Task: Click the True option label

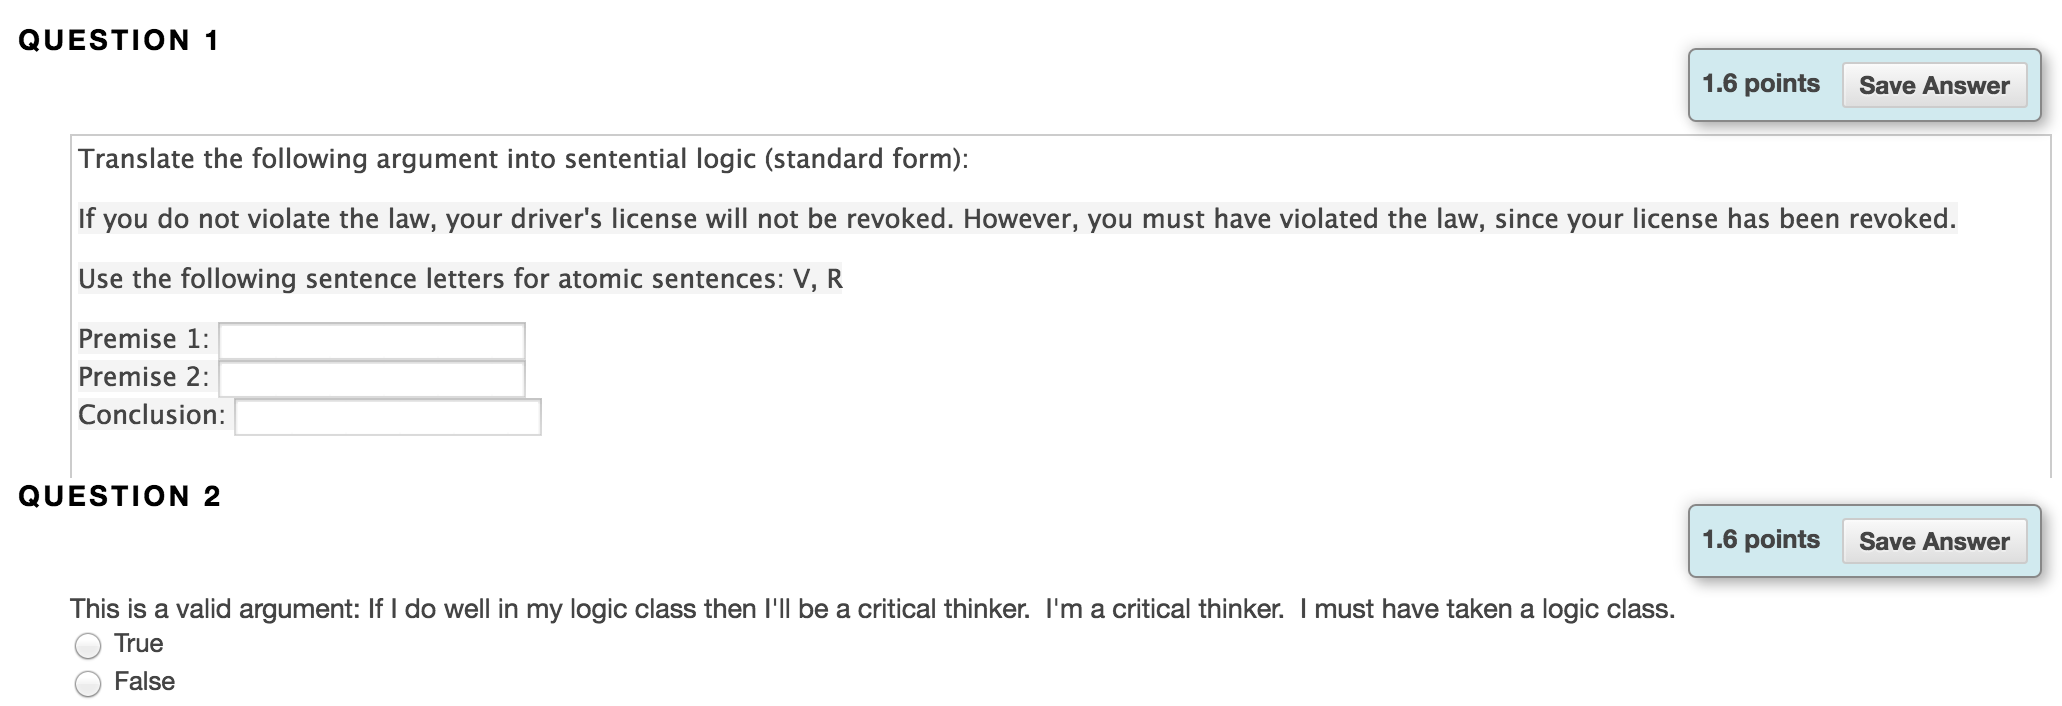Action: (140, 644)
